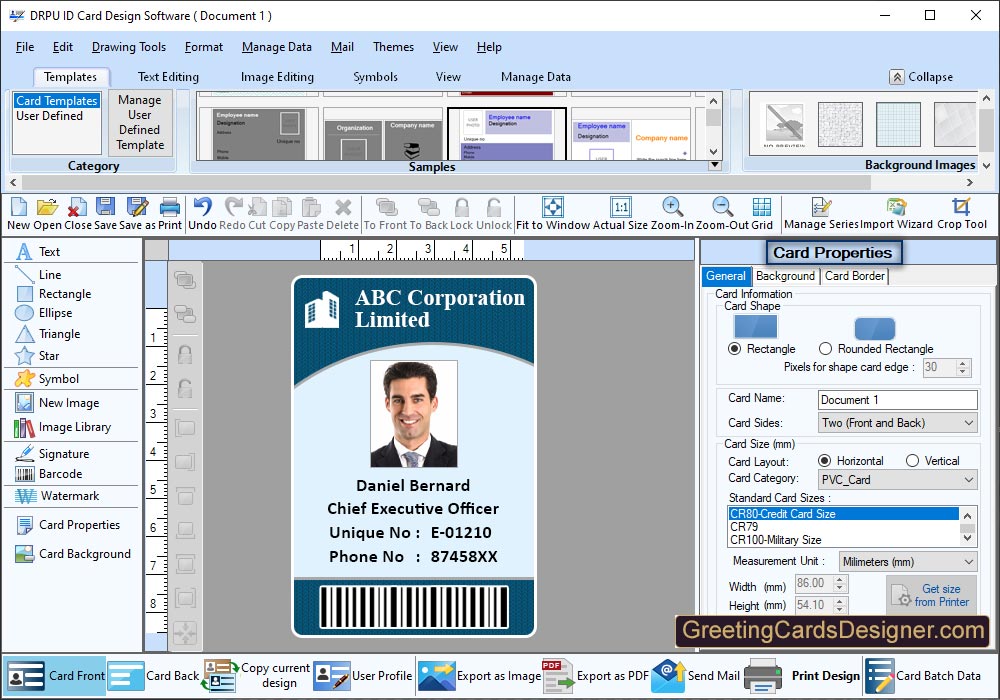Image resolution: width=1000 pixels, height=700 pixels.
Task: Add a Watermark from the sidebar
Action: coord(57,496)
